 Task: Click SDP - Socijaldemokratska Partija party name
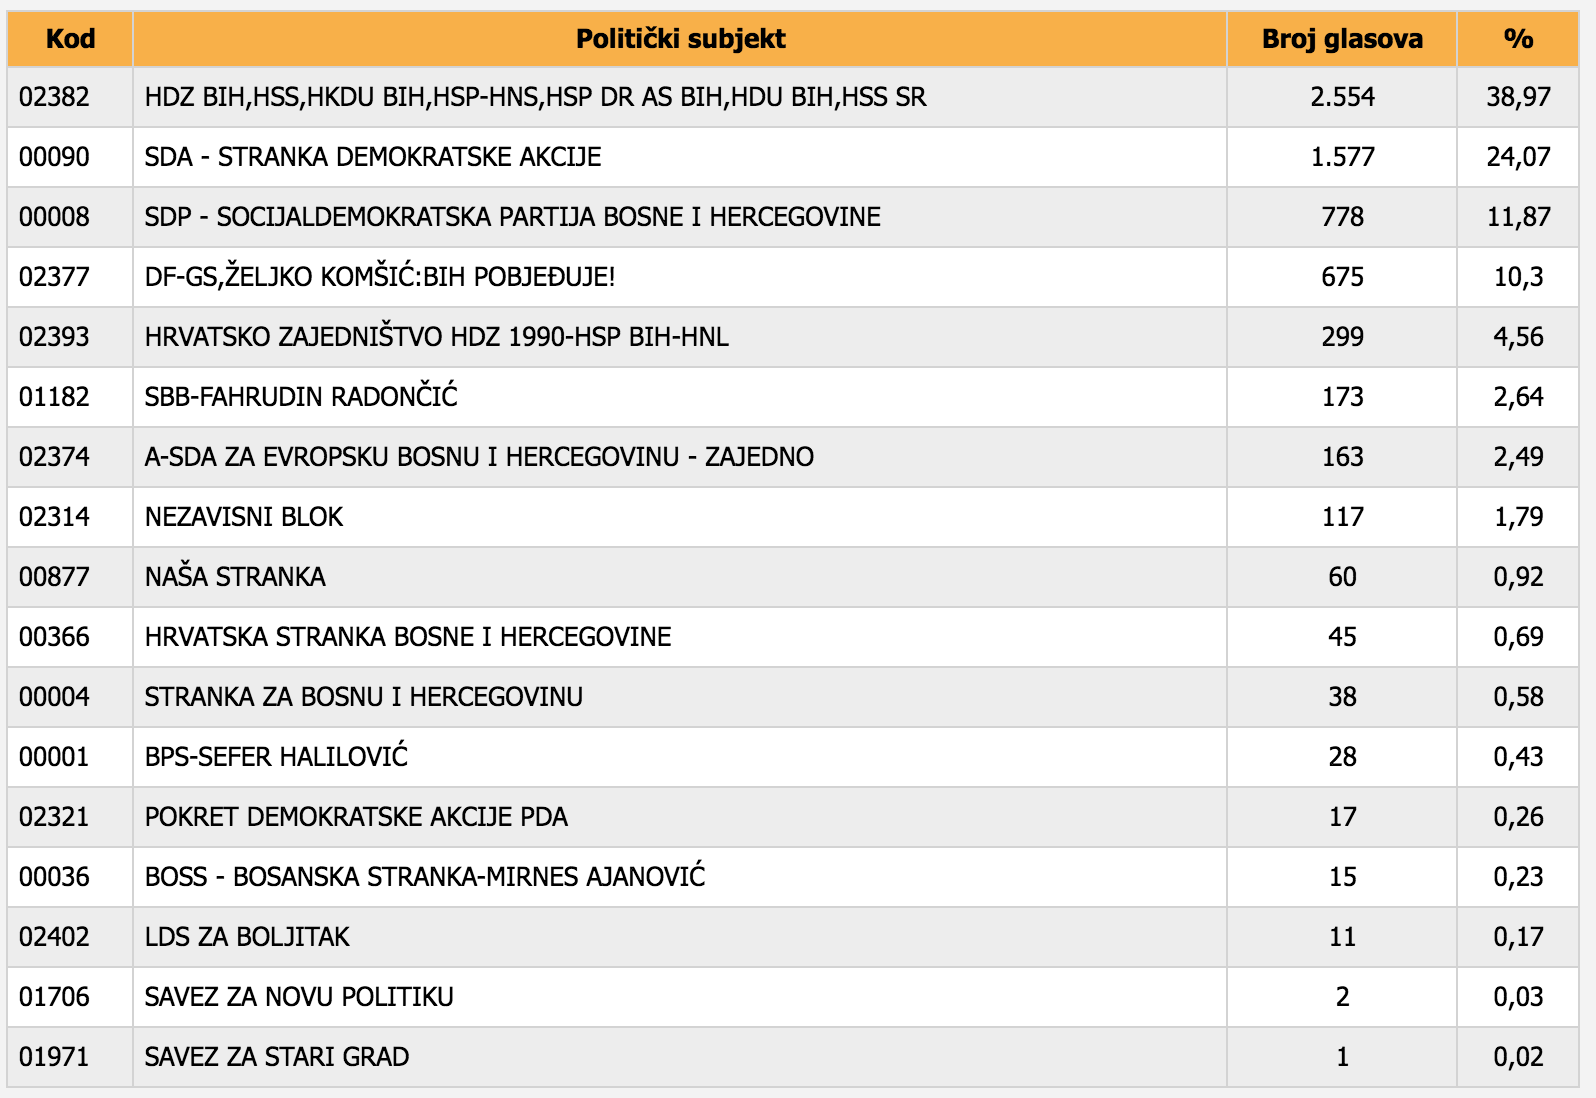512,217
